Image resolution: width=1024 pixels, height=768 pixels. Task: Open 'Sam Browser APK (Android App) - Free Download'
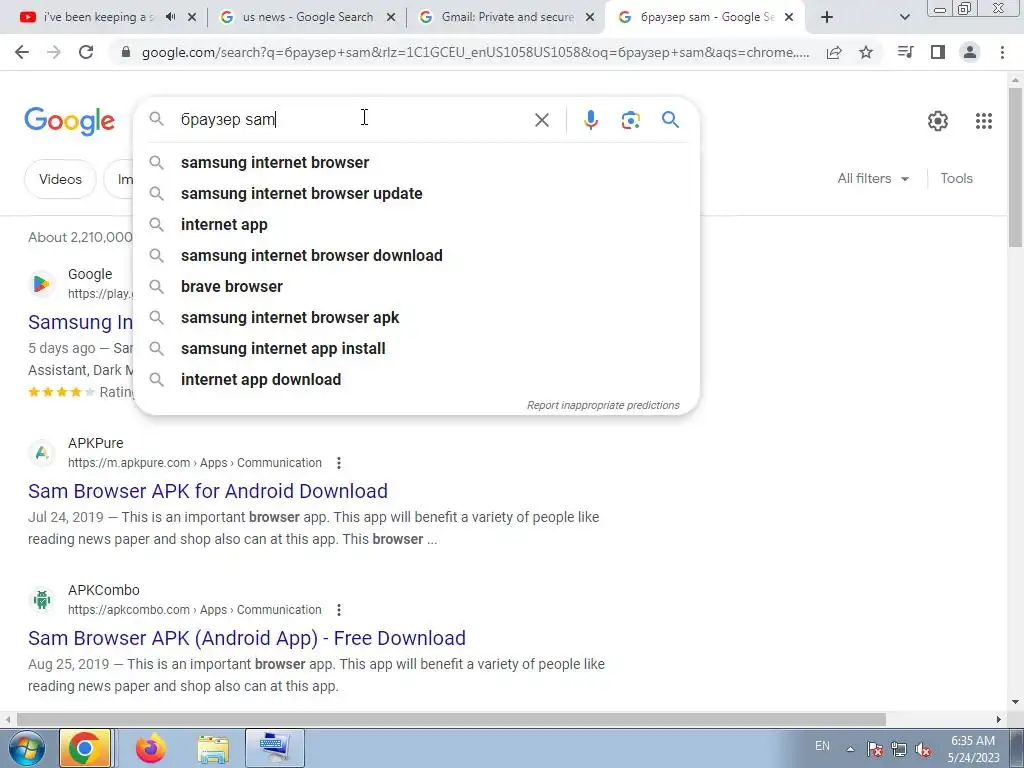(x=247, y=638)
